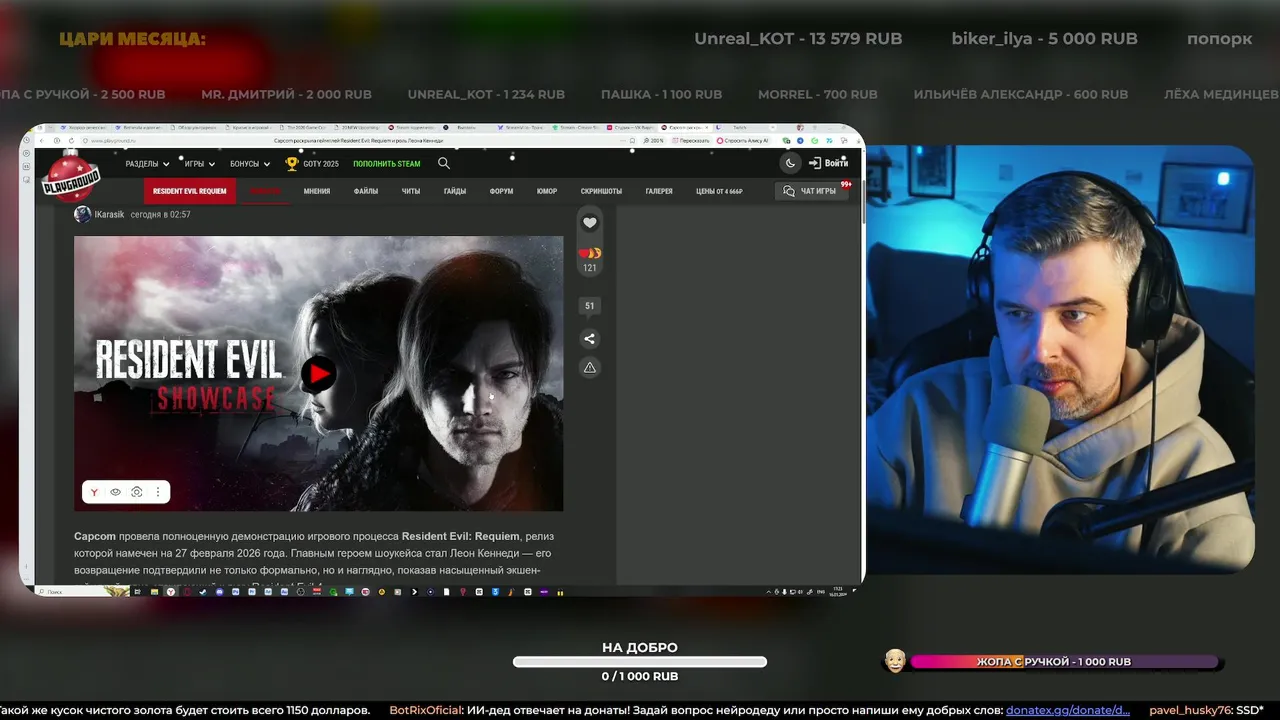Expand the БОНУСЫ dropdown menu

[x=250, y=164]
